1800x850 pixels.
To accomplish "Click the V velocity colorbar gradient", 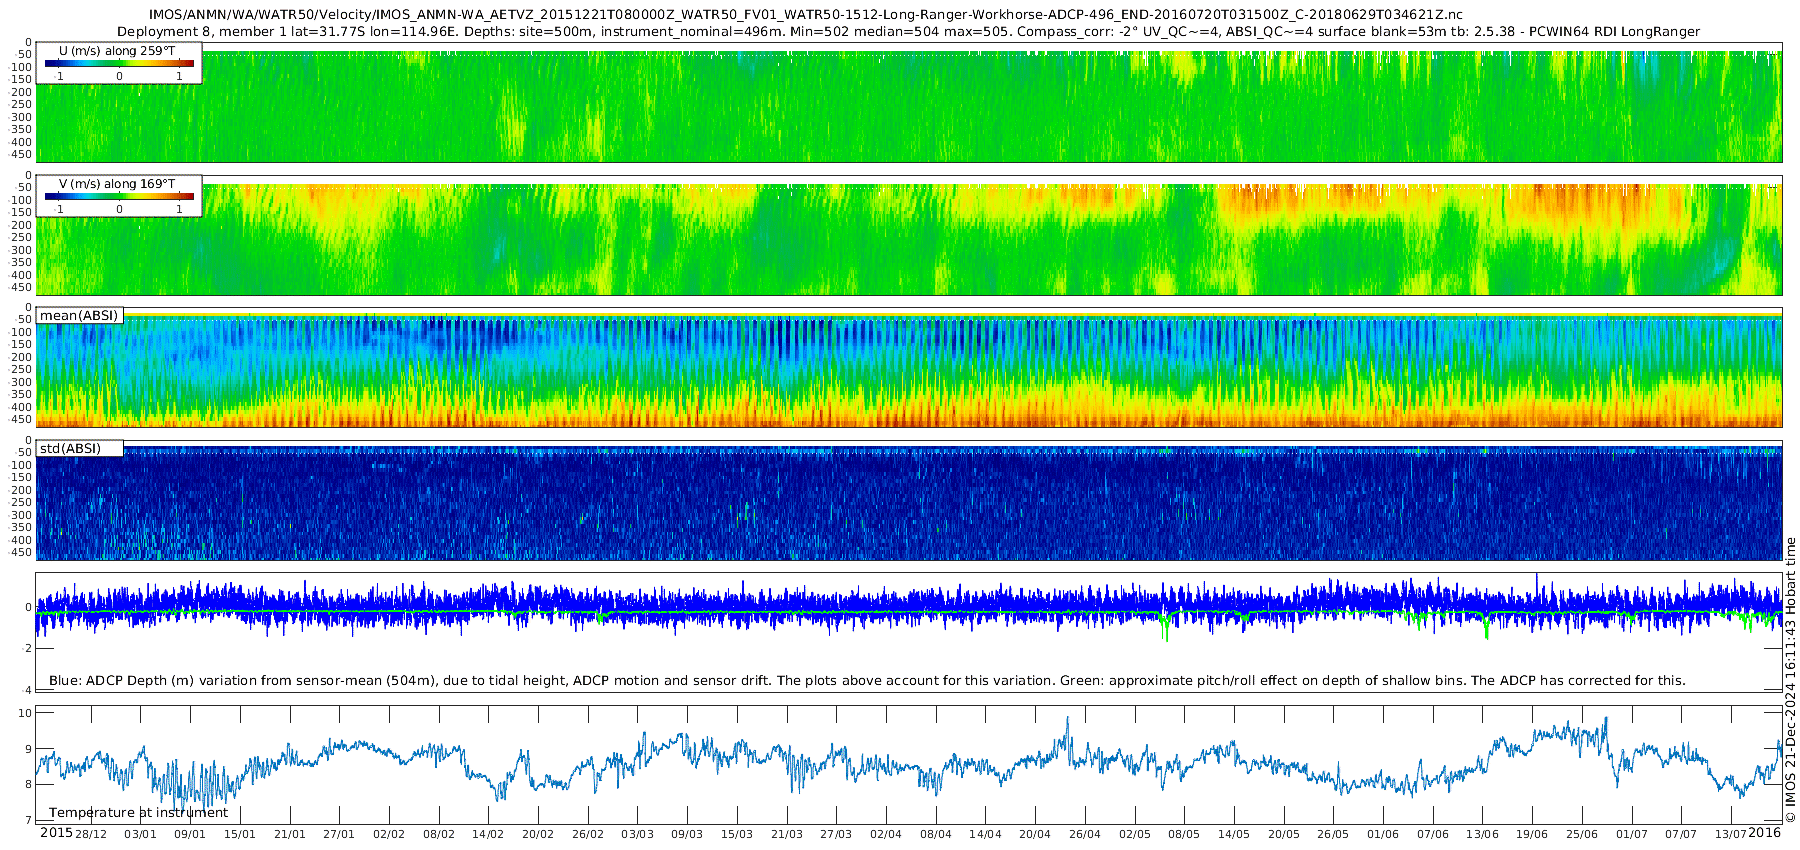I will pyautogui.click(x=119, y=197).
